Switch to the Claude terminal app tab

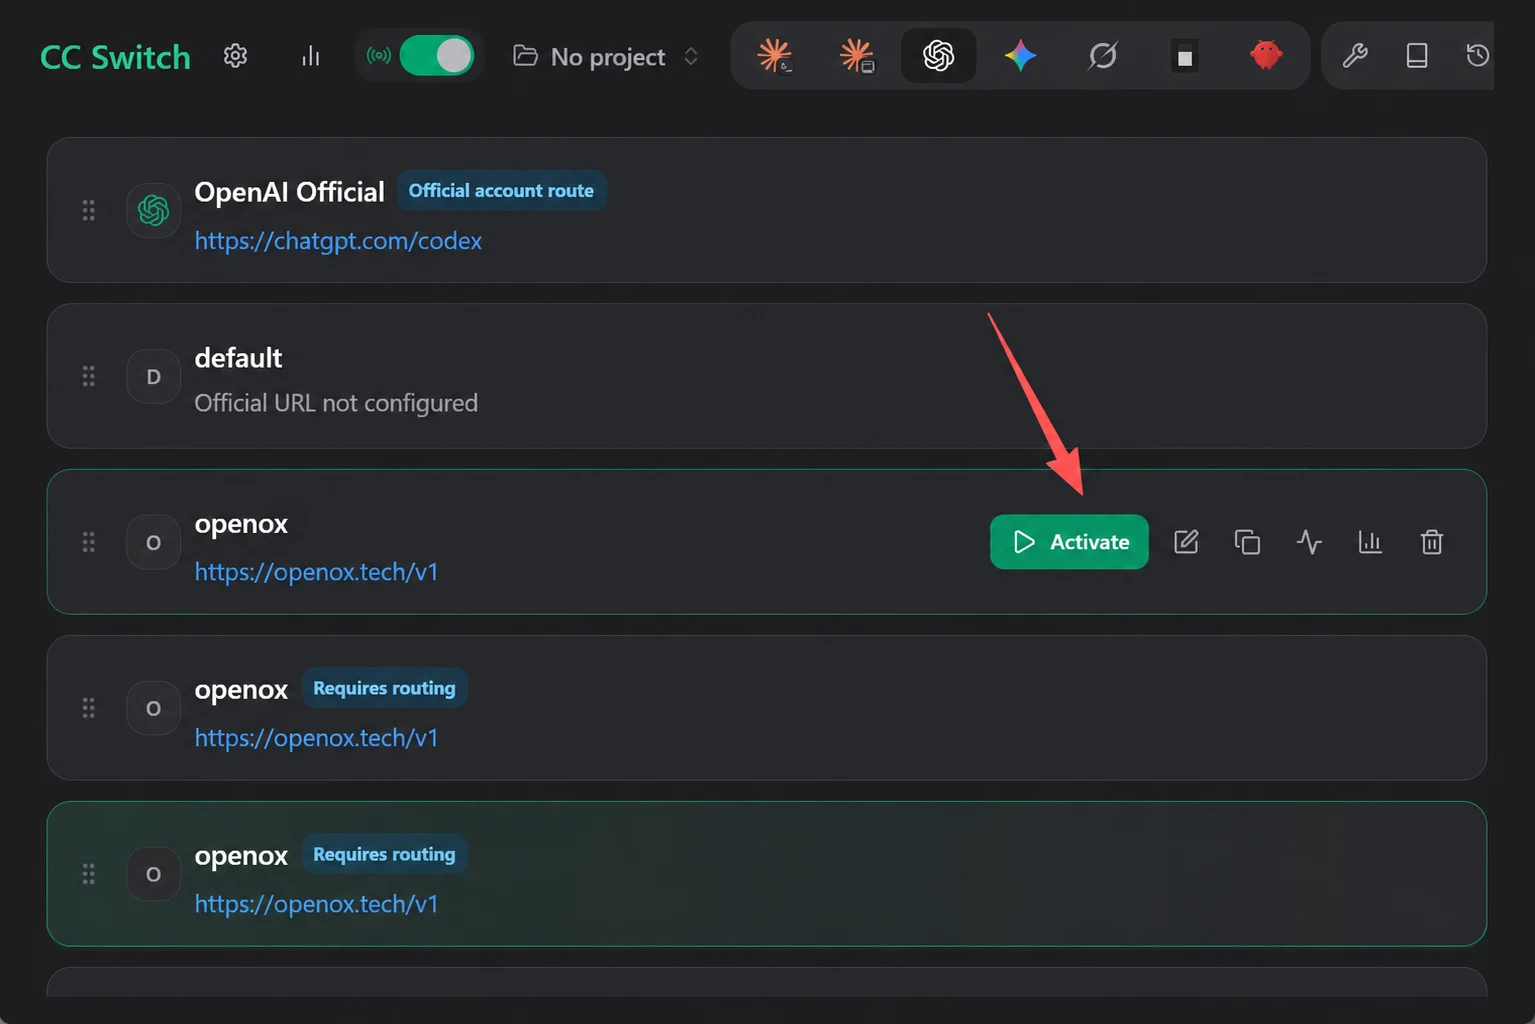coord(775,56)
